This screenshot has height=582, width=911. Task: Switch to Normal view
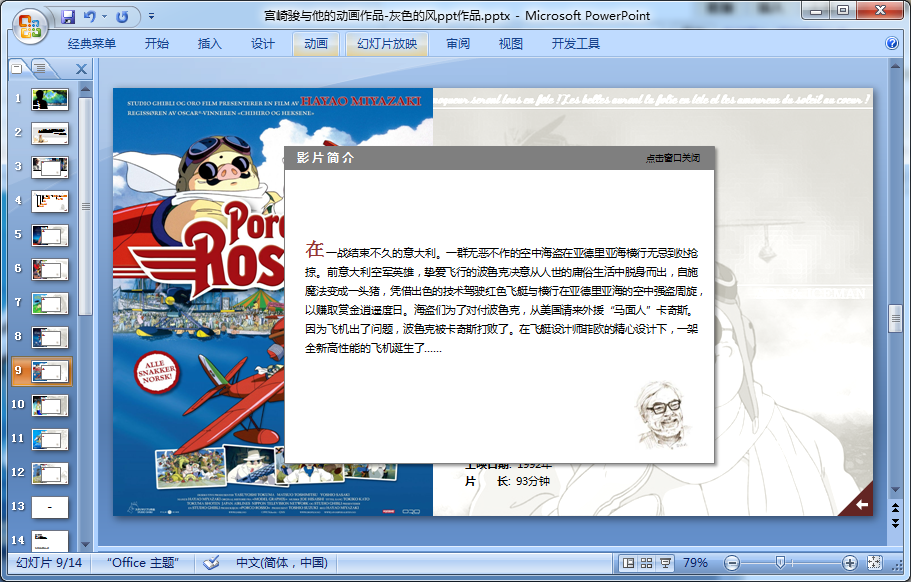(628, 563)
